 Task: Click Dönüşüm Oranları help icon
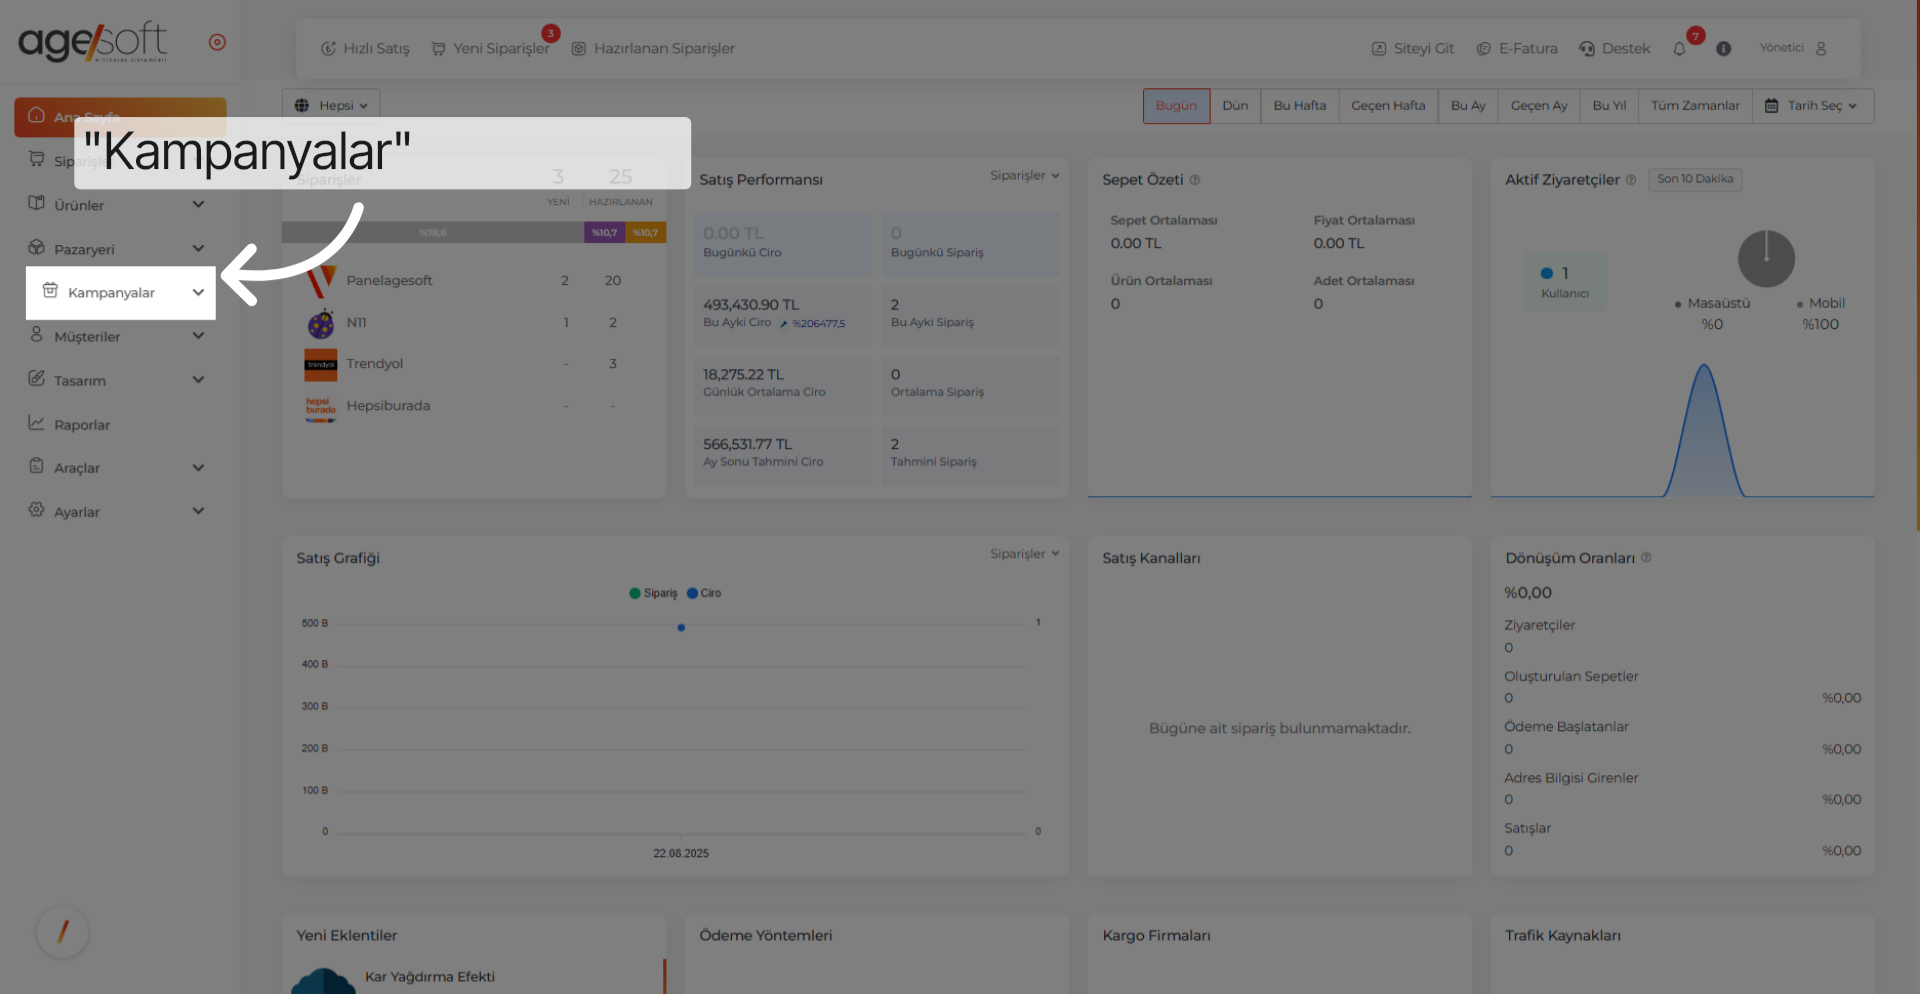coord(1646,557)
